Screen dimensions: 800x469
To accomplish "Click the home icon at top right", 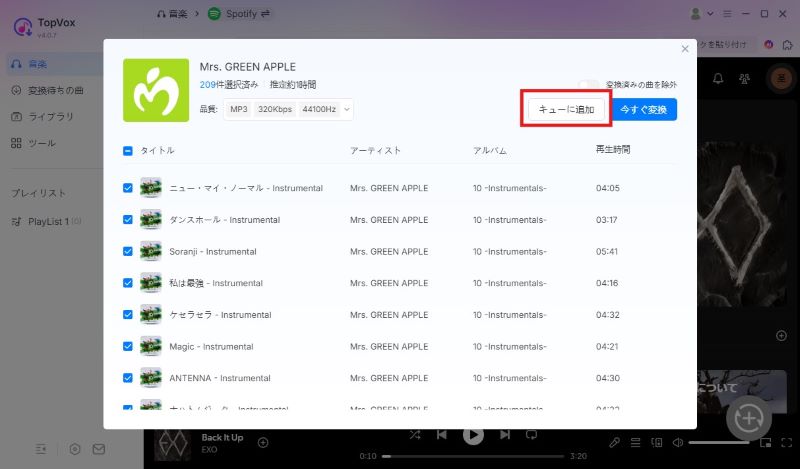I will click(x=787, y=45).
